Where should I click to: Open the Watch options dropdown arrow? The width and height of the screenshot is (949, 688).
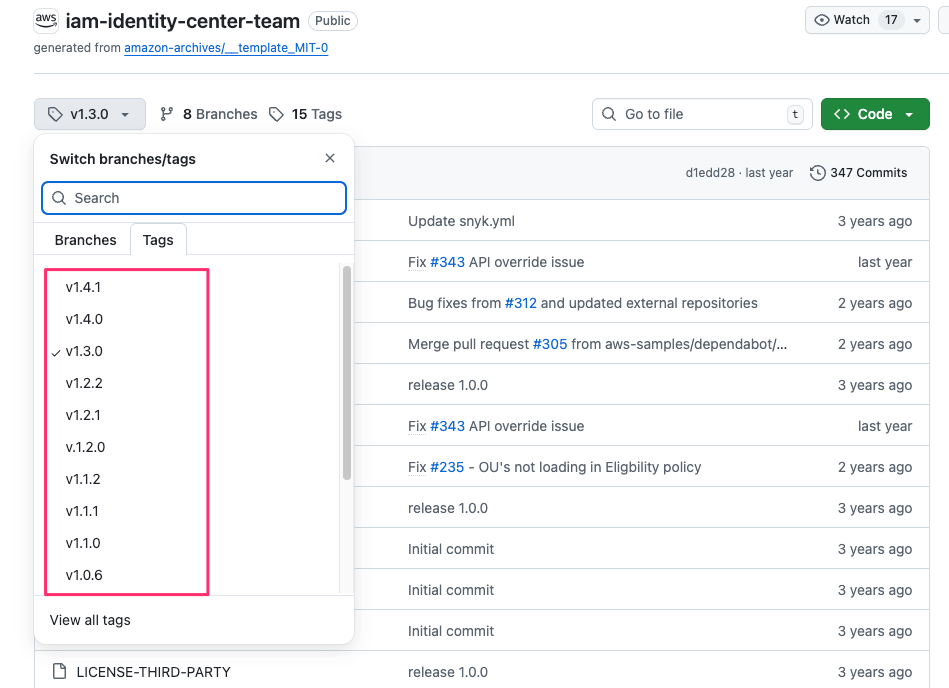coord(917,20)
